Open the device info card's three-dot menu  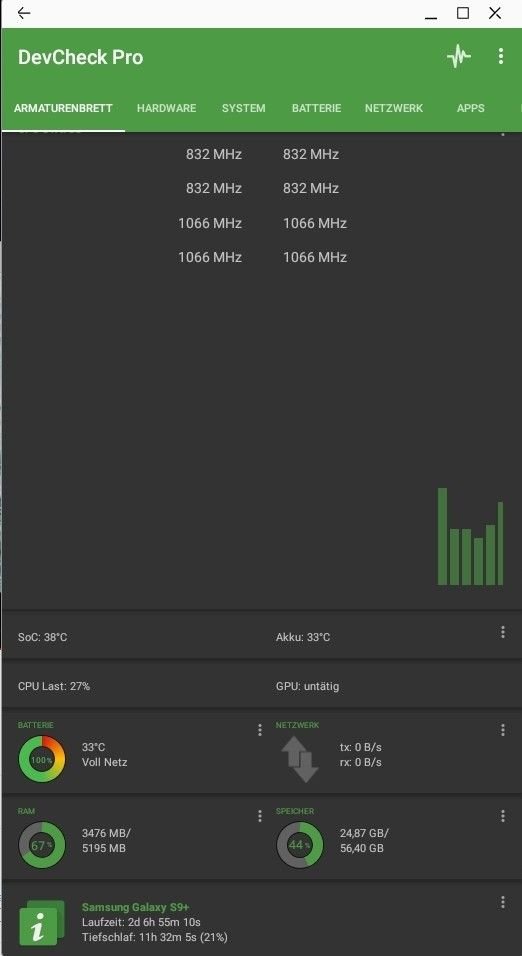(x=502, y=902)
